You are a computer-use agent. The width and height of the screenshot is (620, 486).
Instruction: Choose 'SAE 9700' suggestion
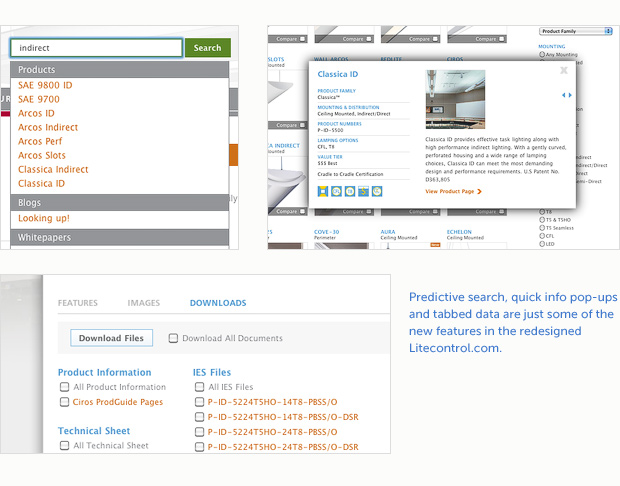pos(39,99)
